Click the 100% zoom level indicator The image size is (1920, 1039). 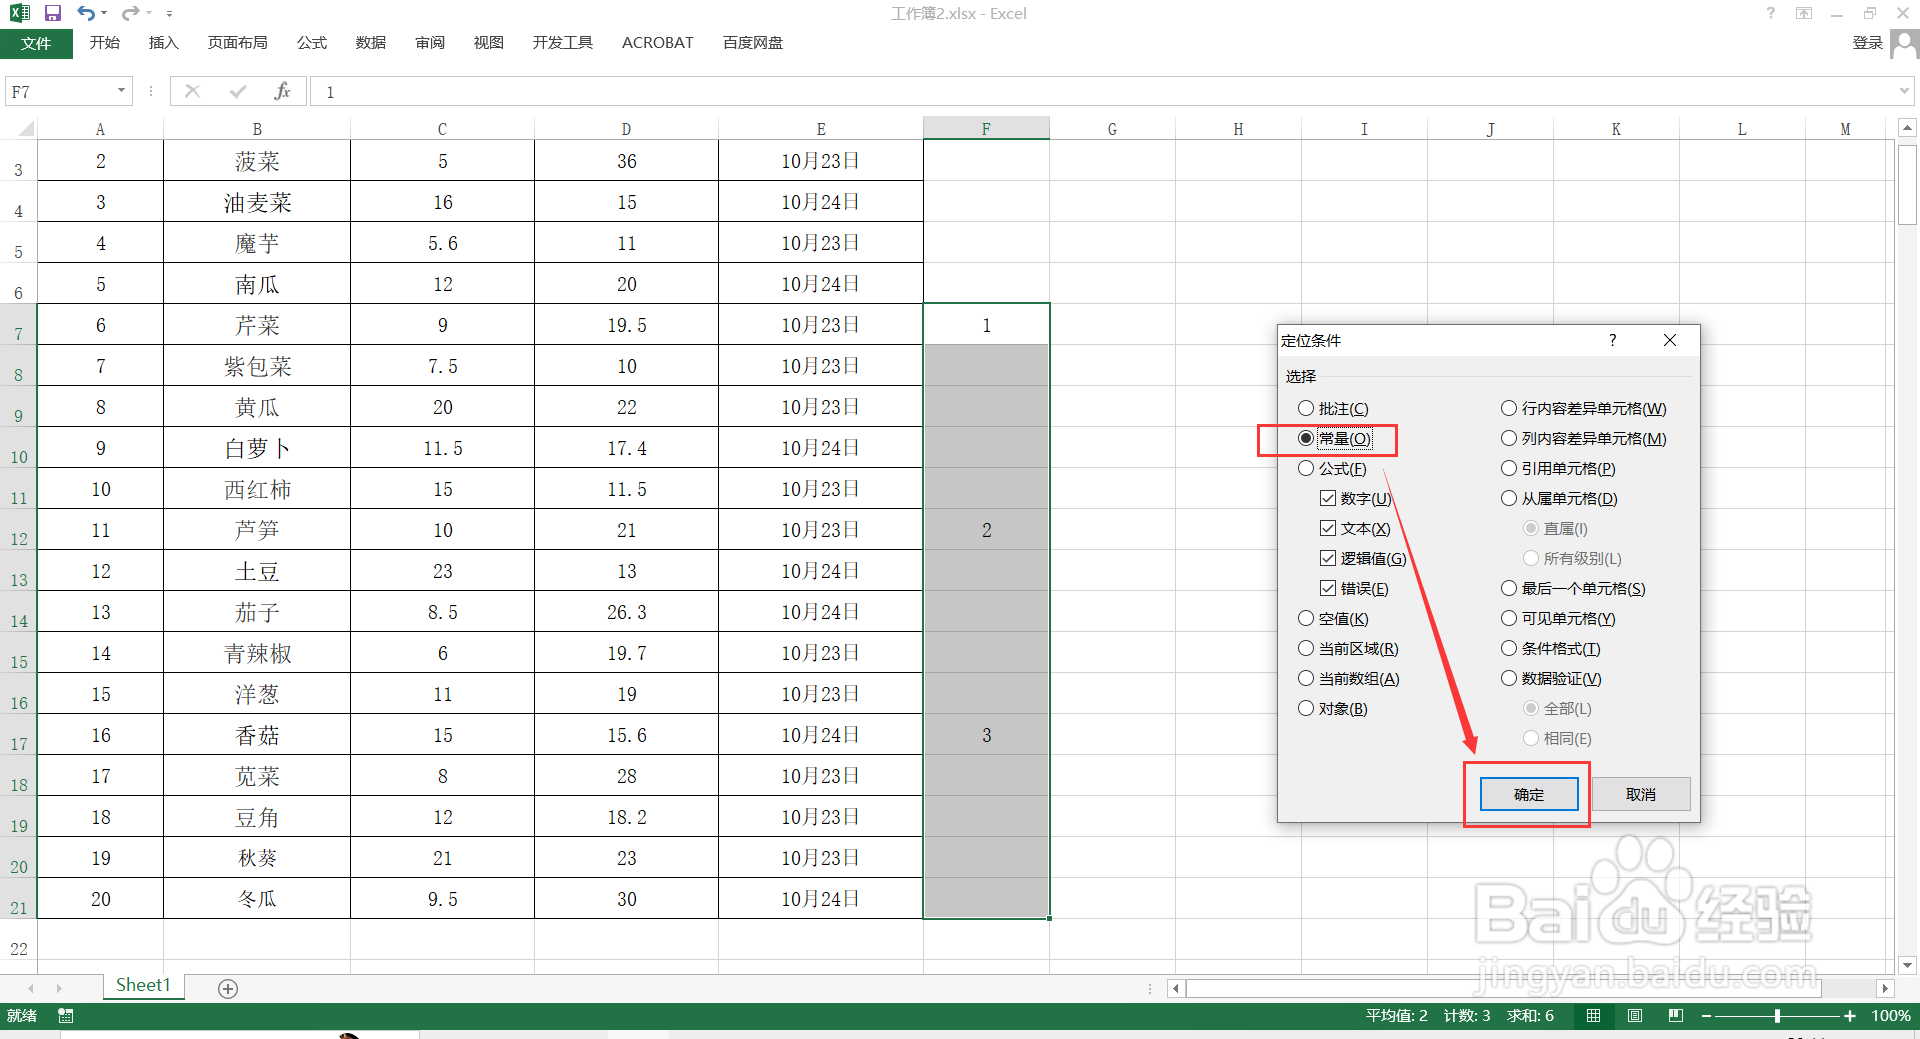[1890, 1016]
